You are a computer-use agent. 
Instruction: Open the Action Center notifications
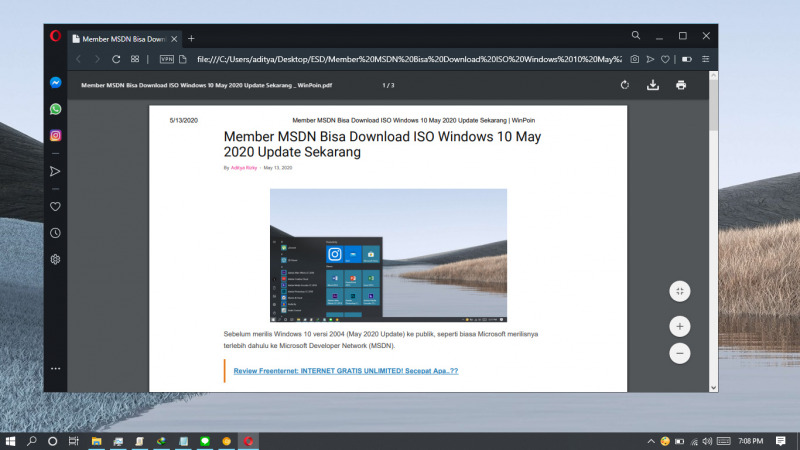(781, 441)
